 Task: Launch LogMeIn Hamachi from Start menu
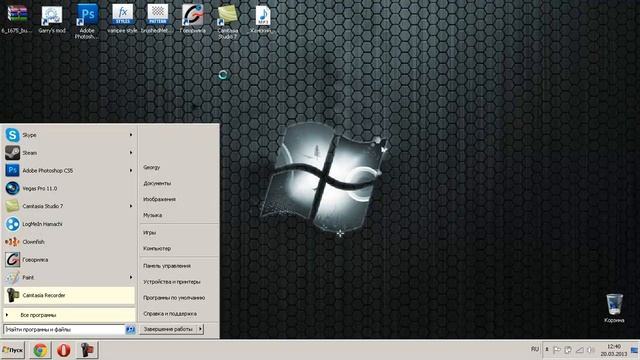click(69, 224)
